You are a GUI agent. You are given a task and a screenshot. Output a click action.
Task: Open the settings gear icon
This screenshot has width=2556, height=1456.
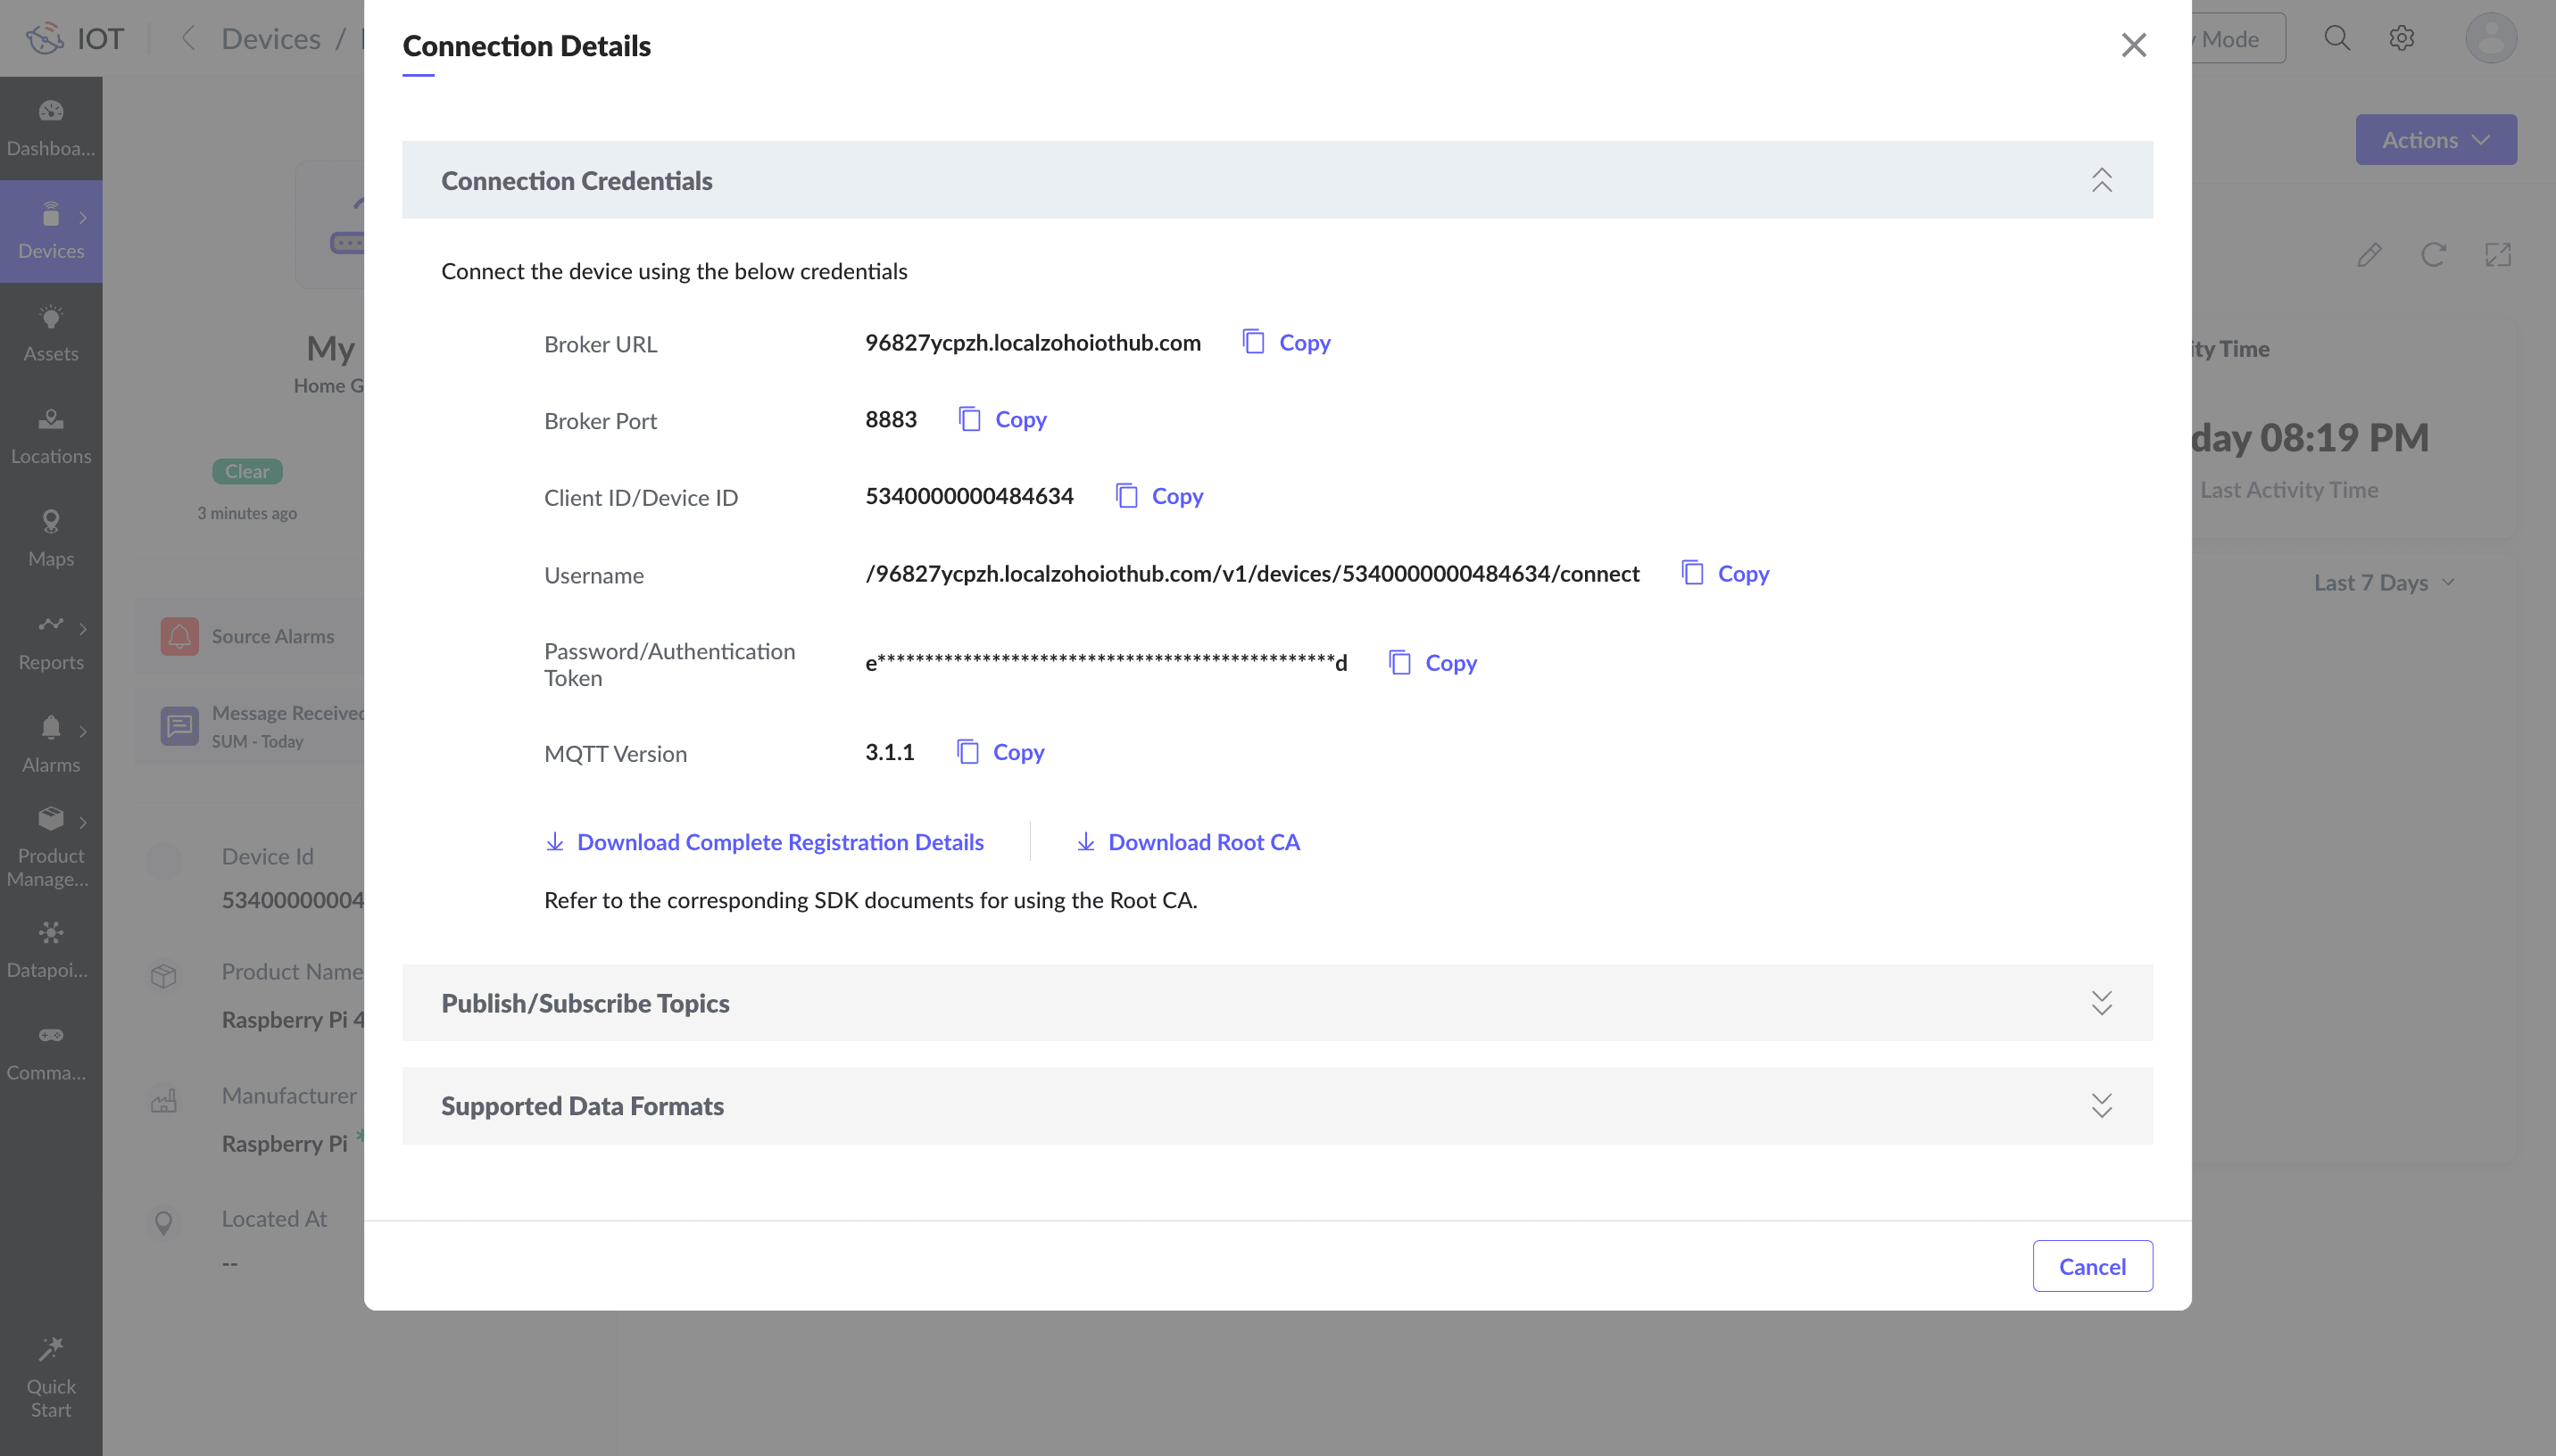2402,39
